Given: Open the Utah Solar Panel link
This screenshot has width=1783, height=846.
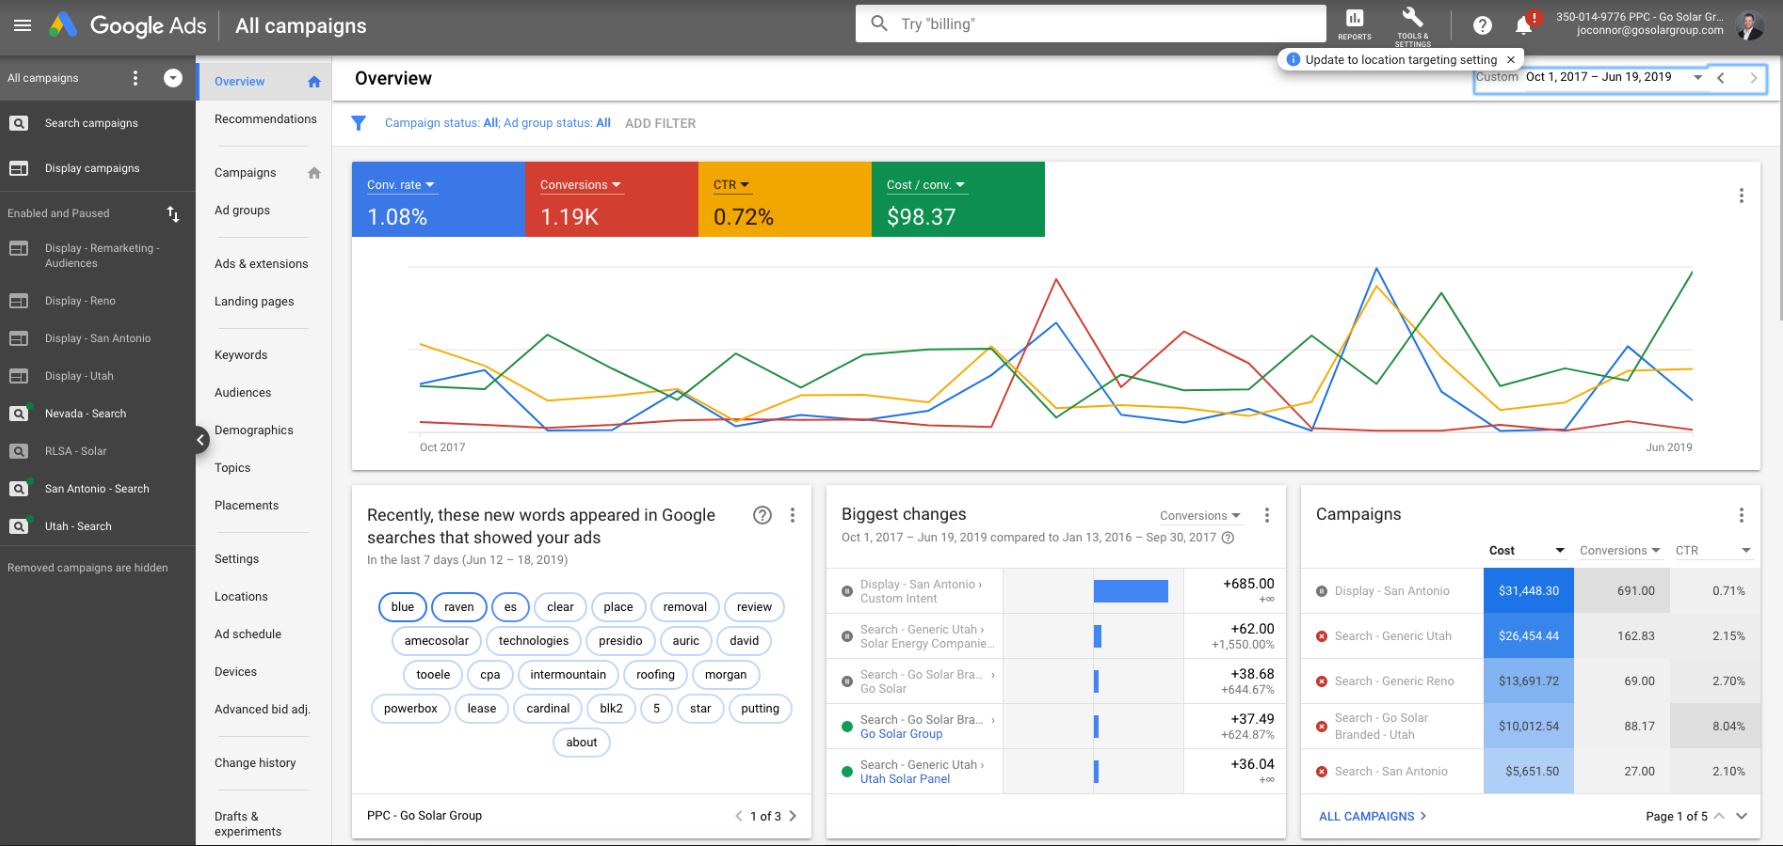Looking at the screenshot, I should 905,779.
